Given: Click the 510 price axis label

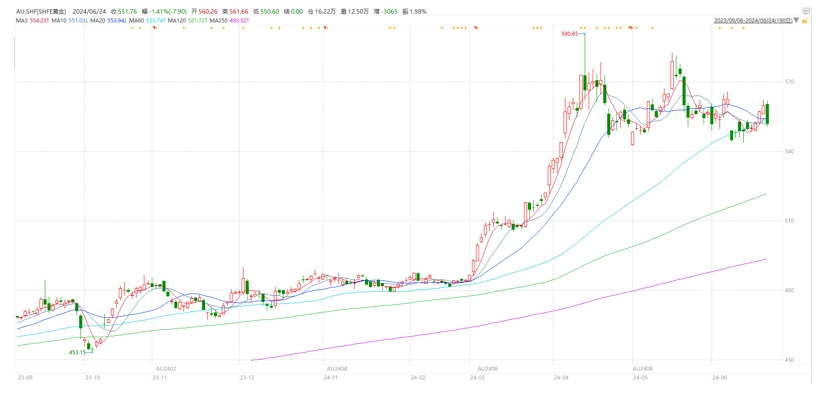Looking at the screenshot, I should 789,220.
